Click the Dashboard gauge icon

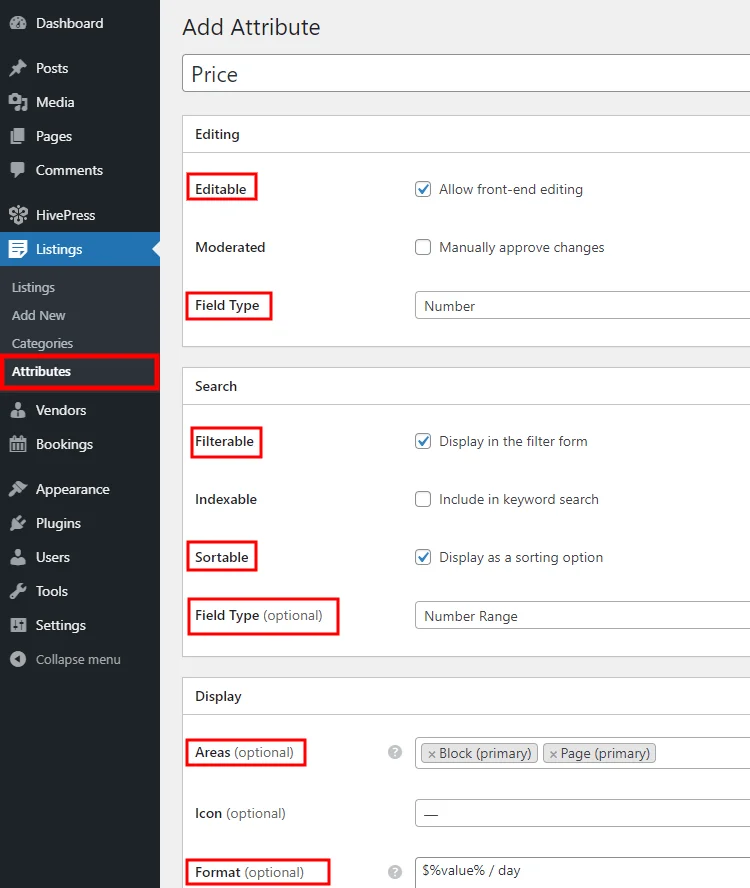click(18, 23)
